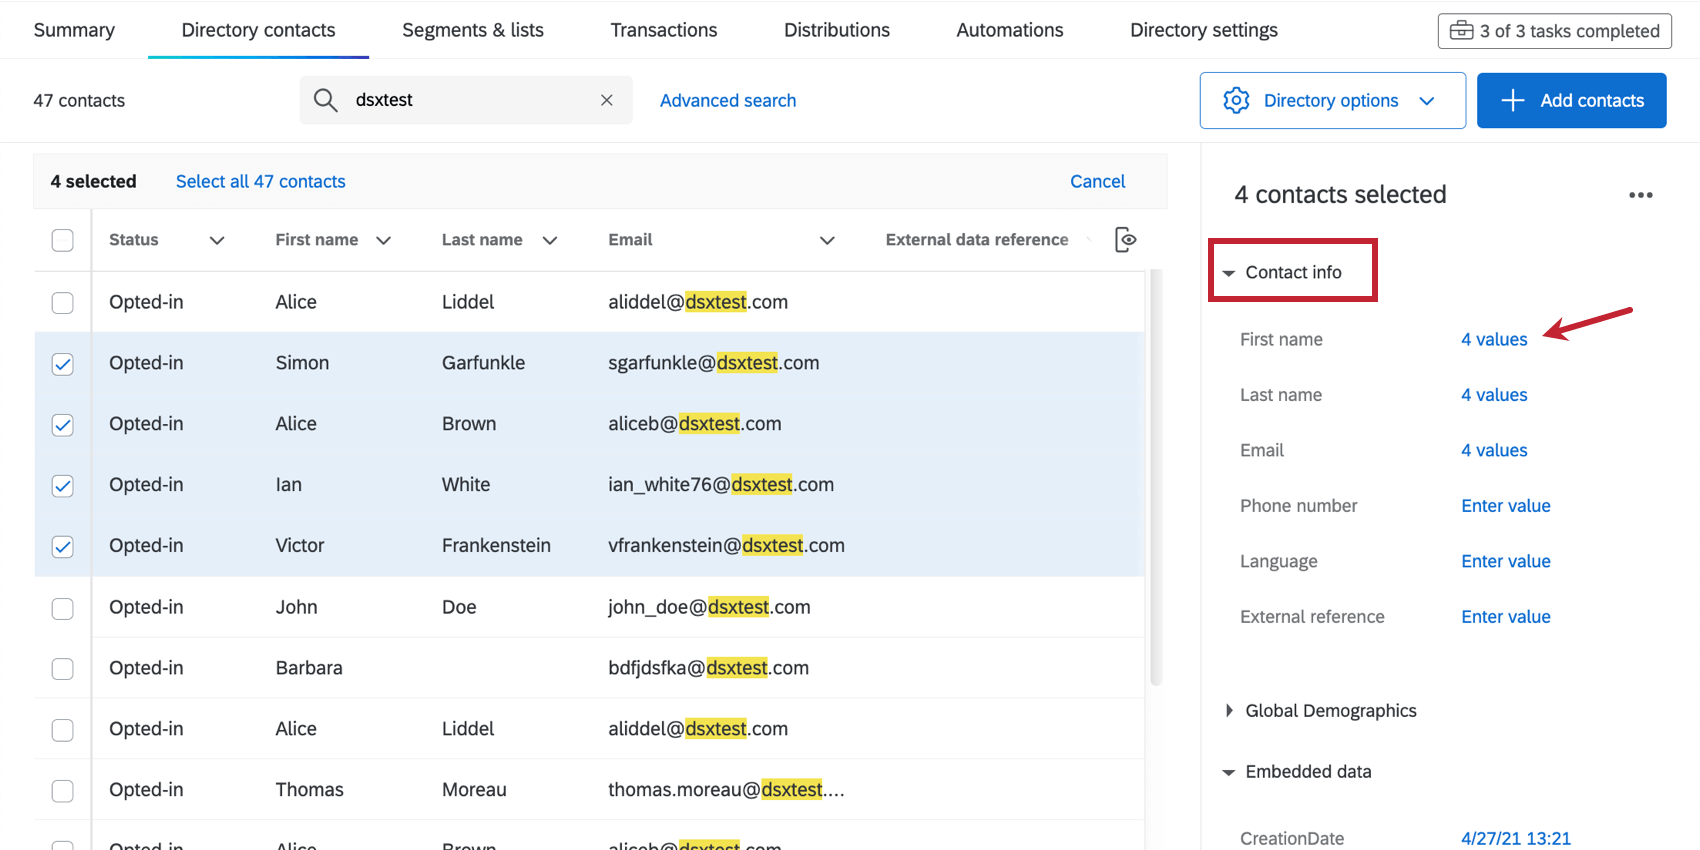
Task: Open the First name column dropdown arrow
Action: pos(383,240)
